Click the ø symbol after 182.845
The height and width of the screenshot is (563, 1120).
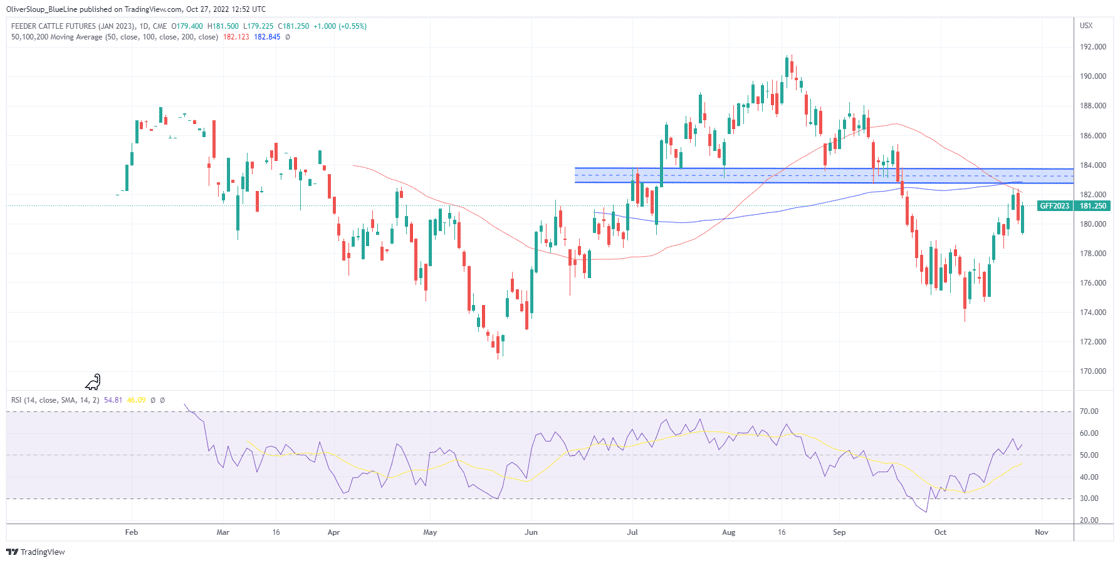coord(286,36)
